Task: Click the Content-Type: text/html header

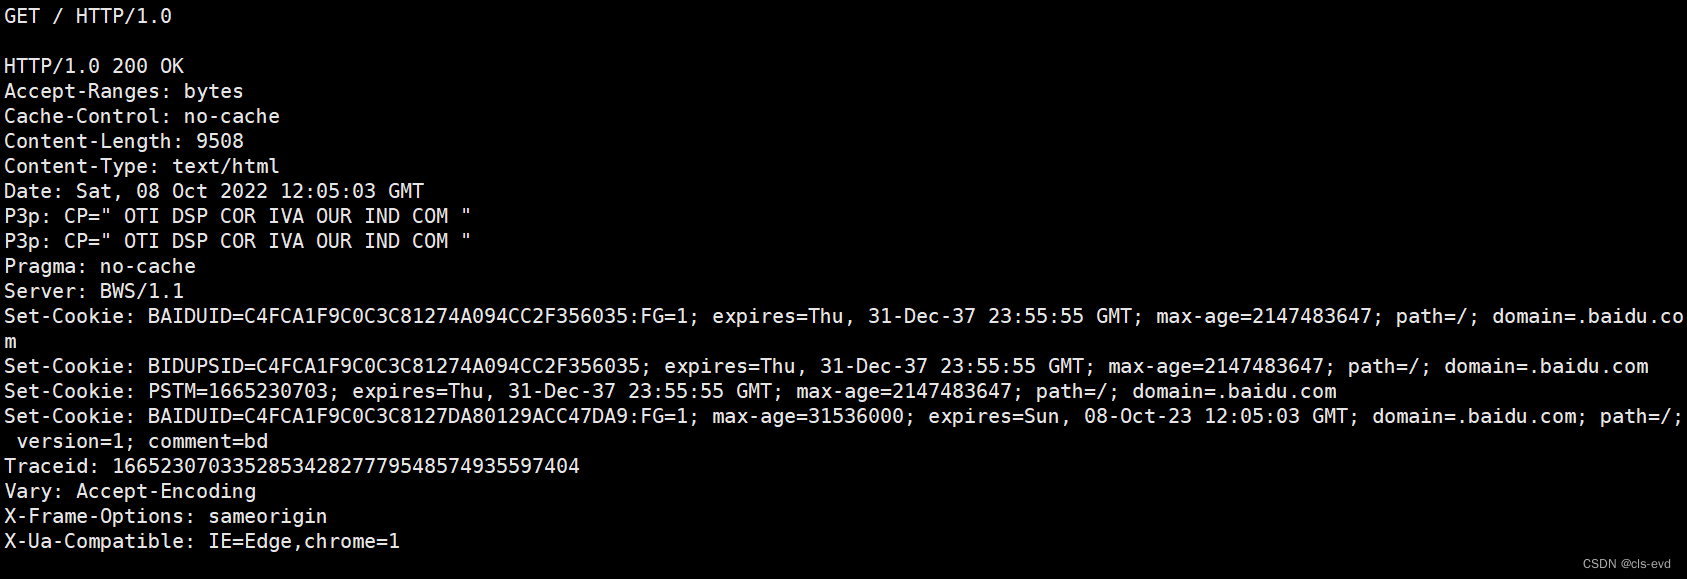Action: (142, 166)
